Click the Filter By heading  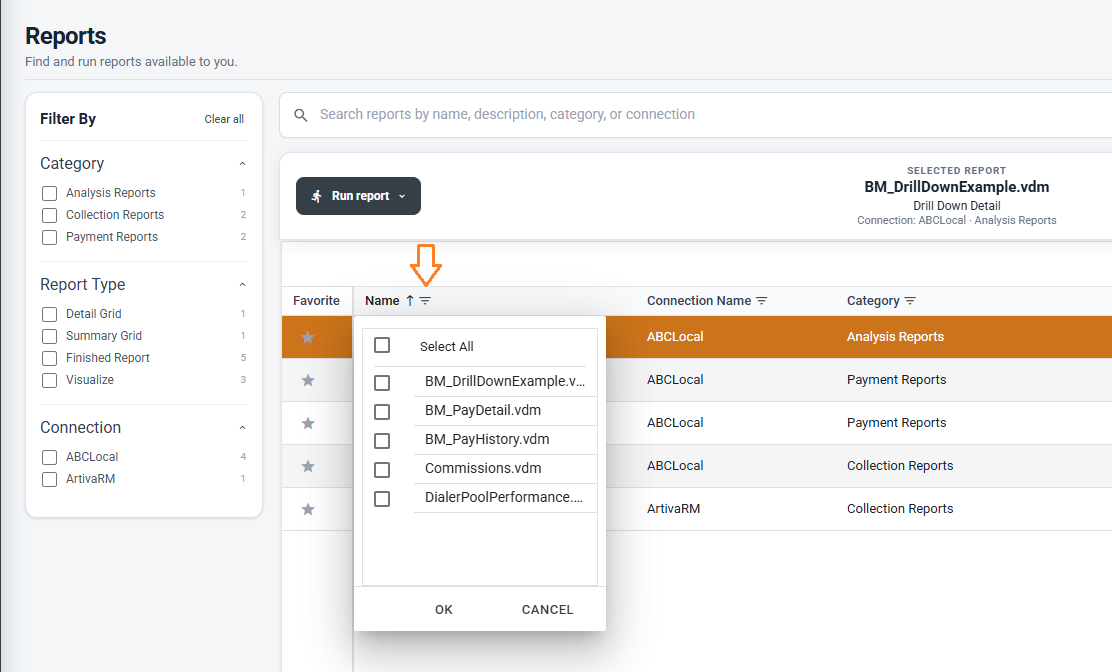point(68,119)
